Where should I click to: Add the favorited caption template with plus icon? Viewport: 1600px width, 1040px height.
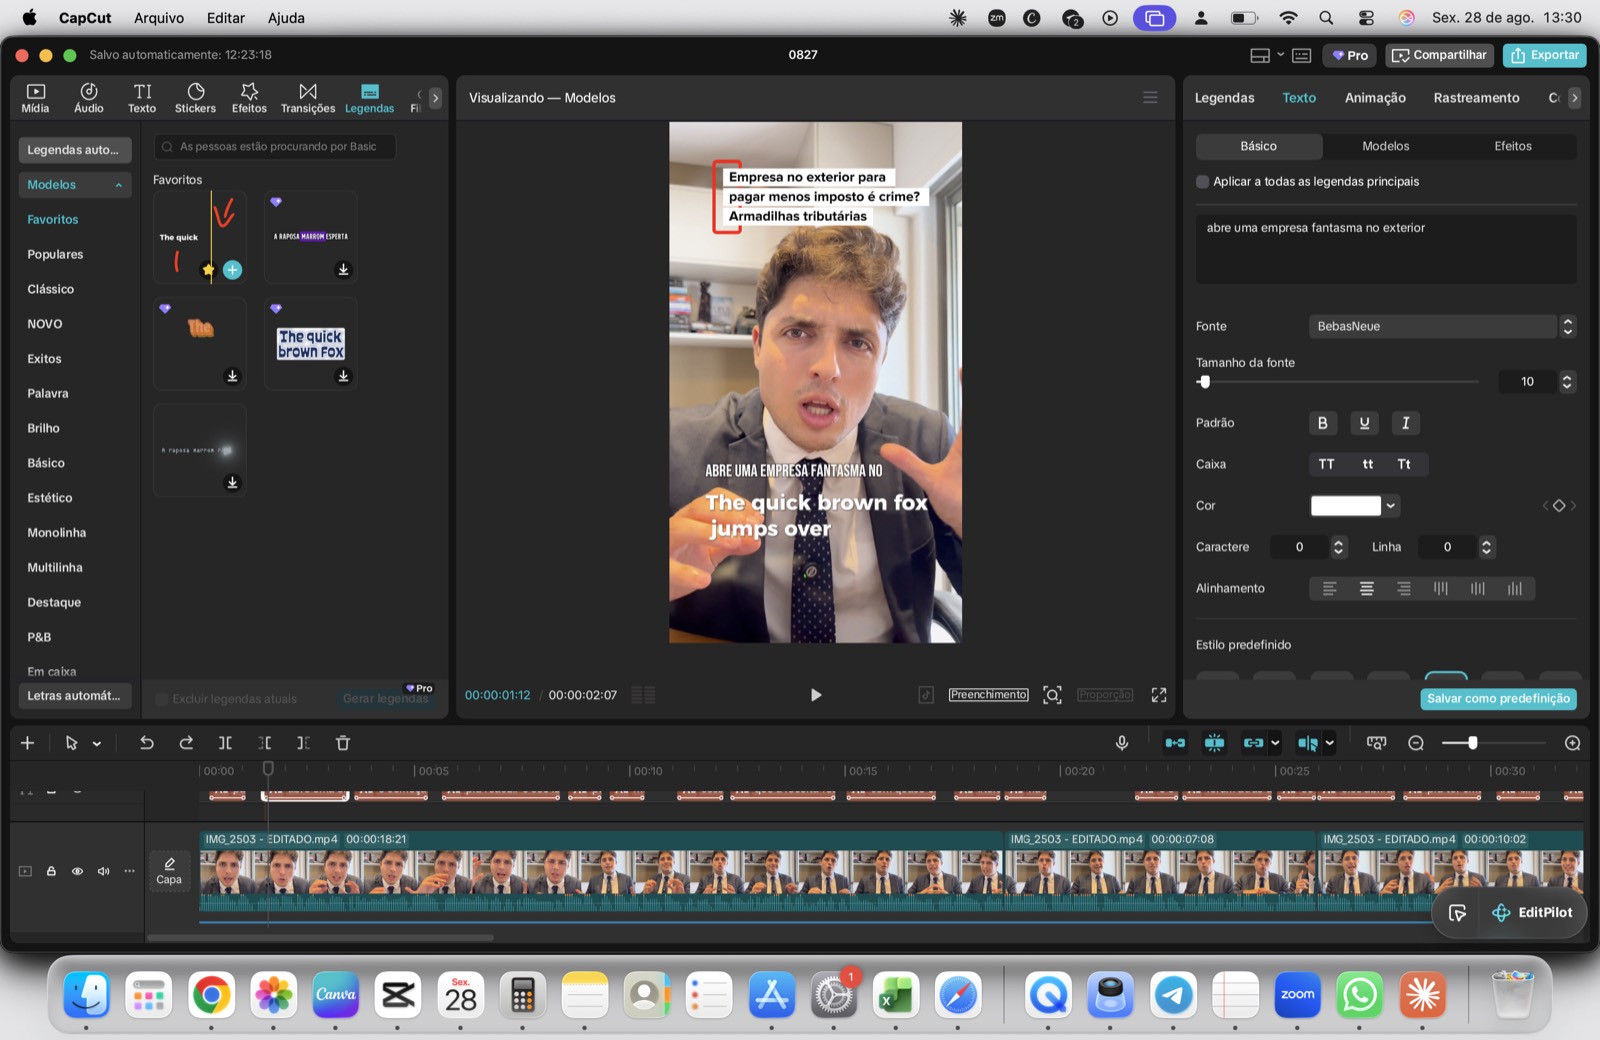tap(233, 270)
